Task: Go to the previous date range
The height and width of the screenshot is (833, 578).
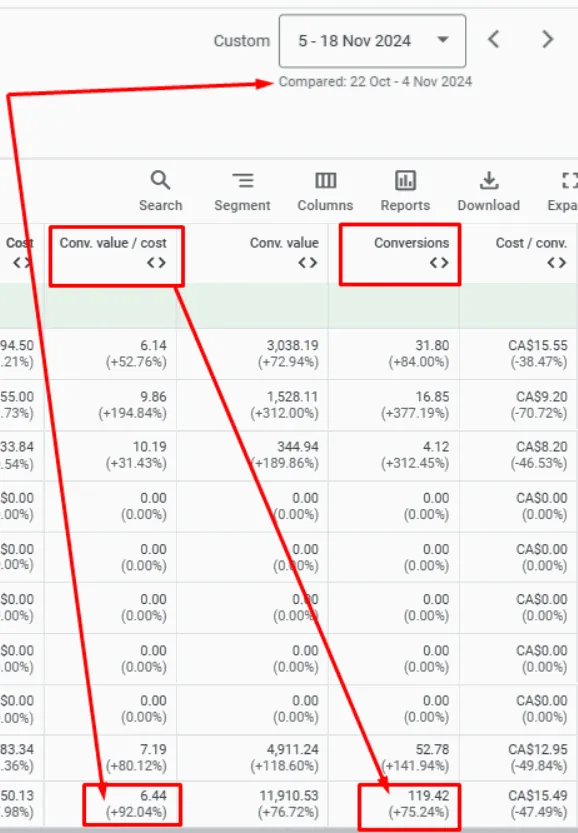Action: tap(494, 39)
